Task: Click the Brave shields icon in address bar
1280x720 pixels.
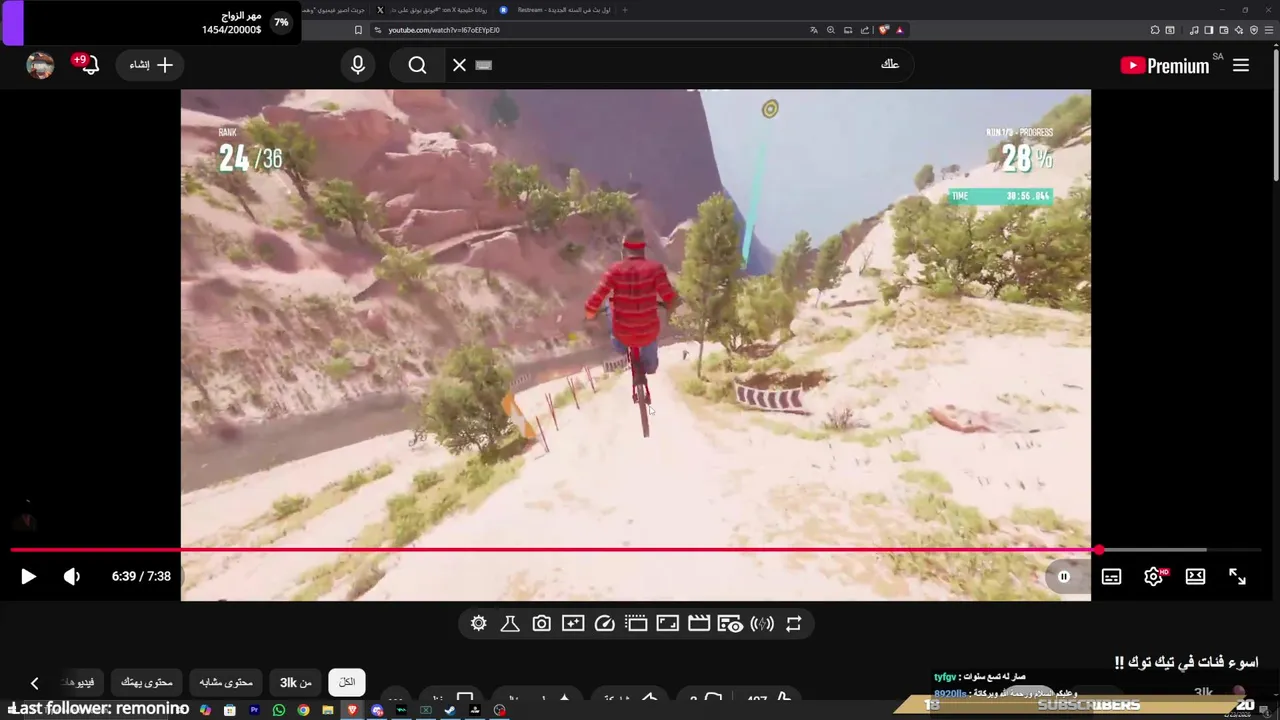Action: pyautogui.click(x=883, y=30)
